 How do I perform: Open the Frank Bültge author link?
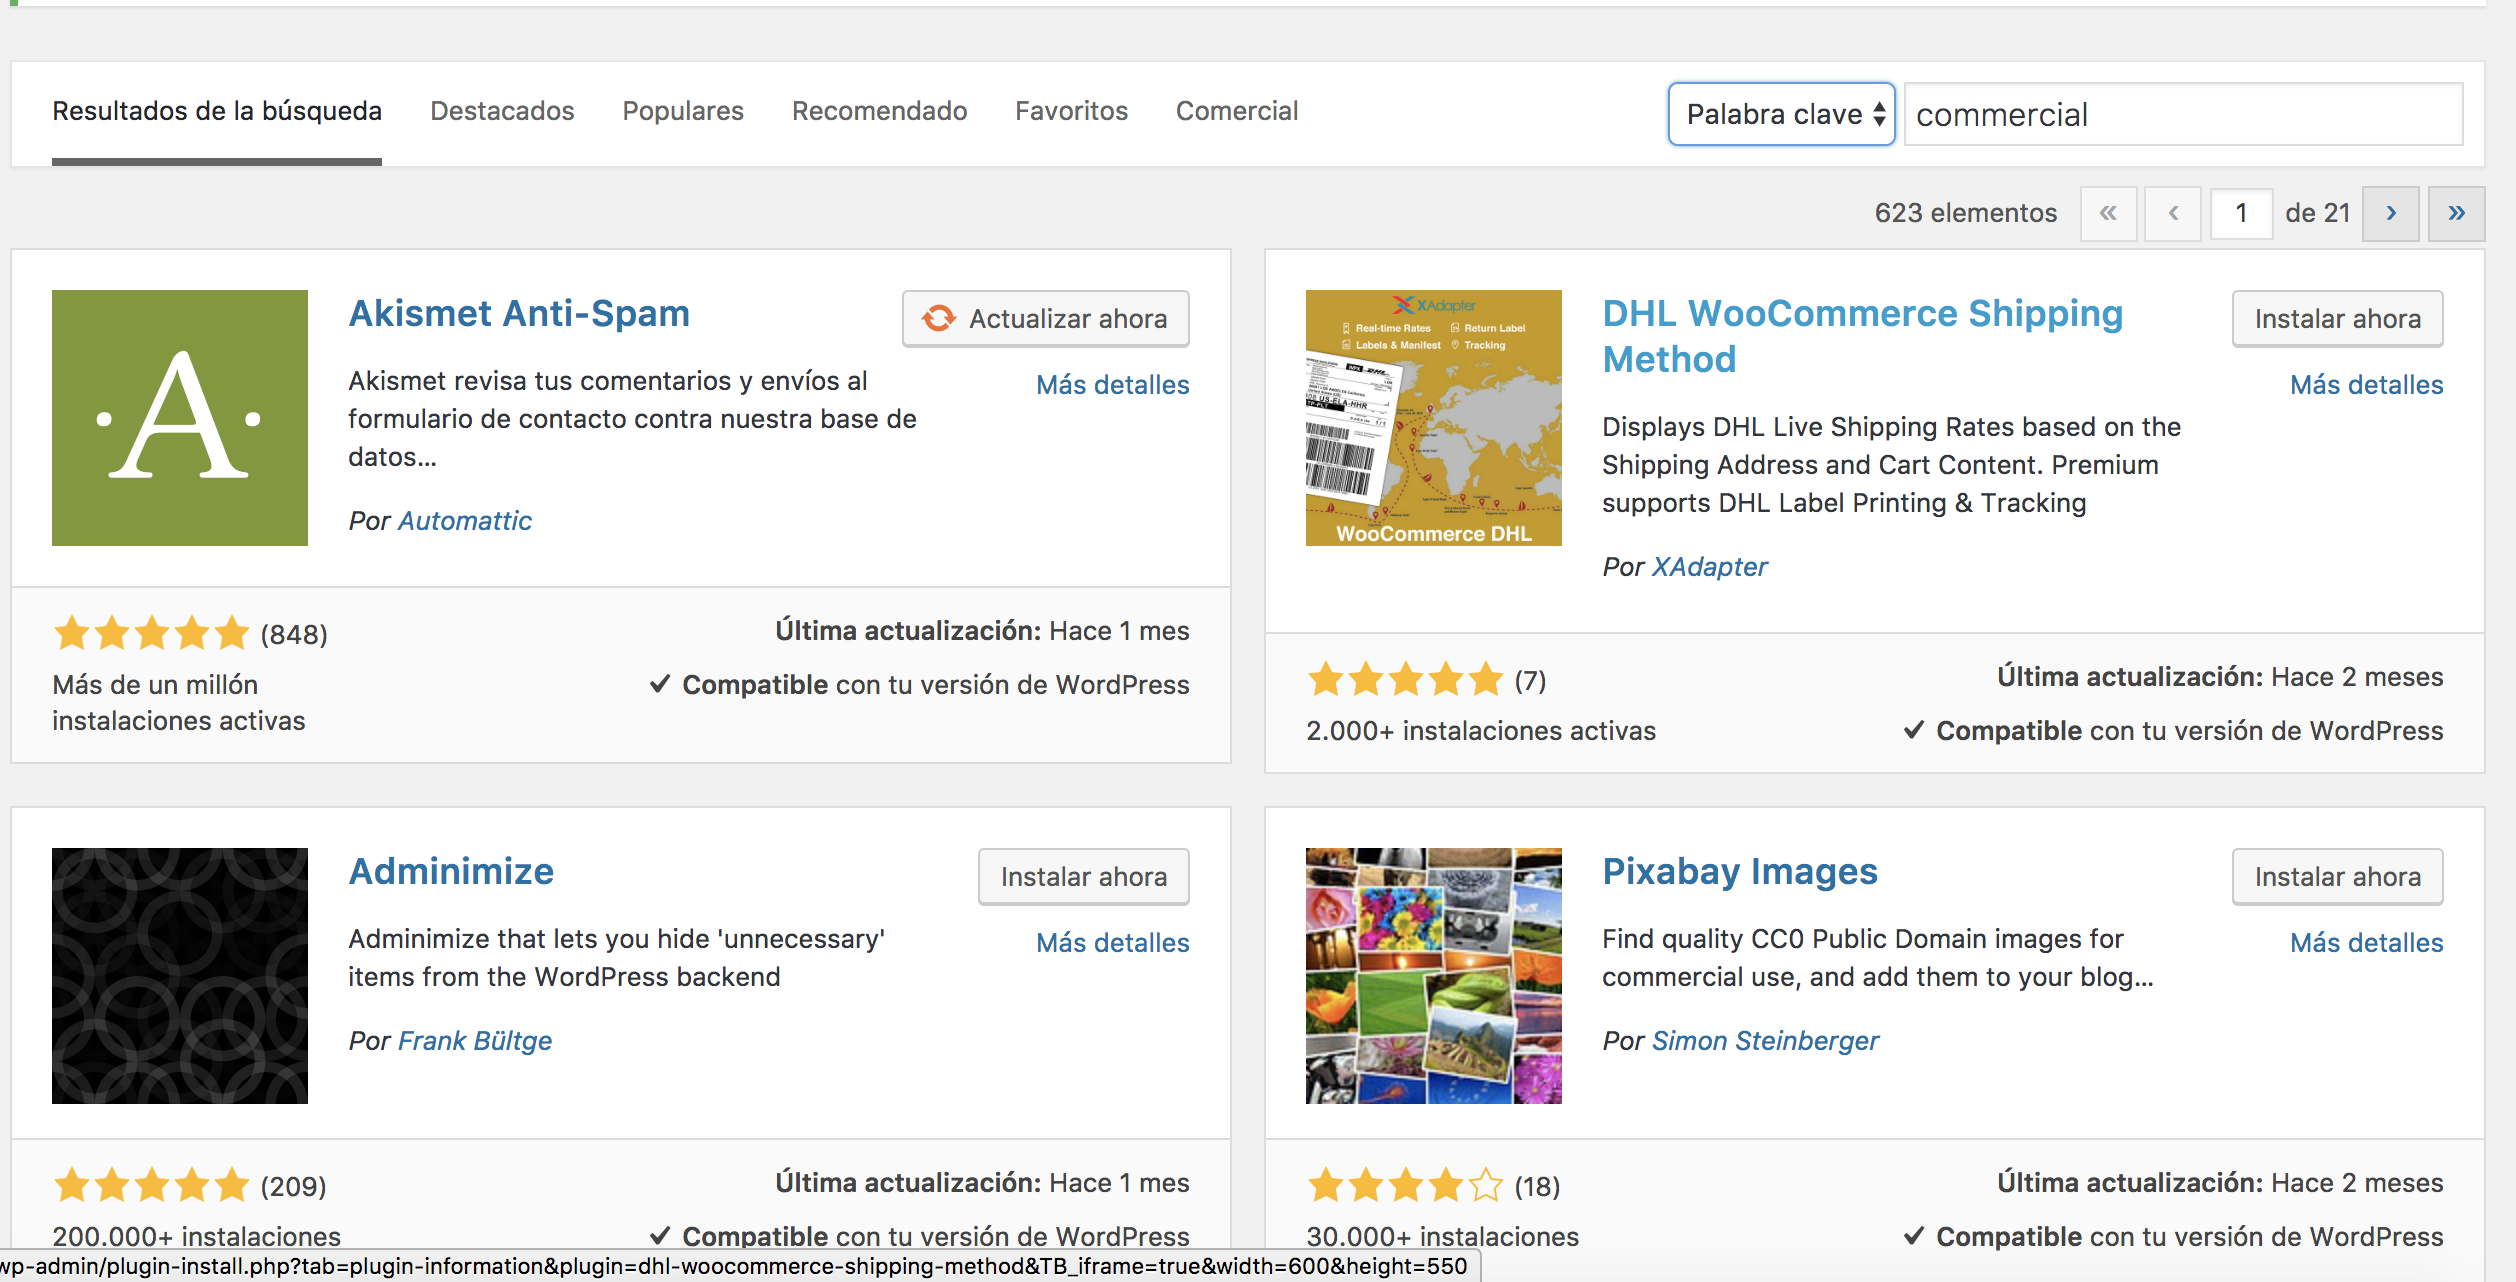pos(475,1041)
